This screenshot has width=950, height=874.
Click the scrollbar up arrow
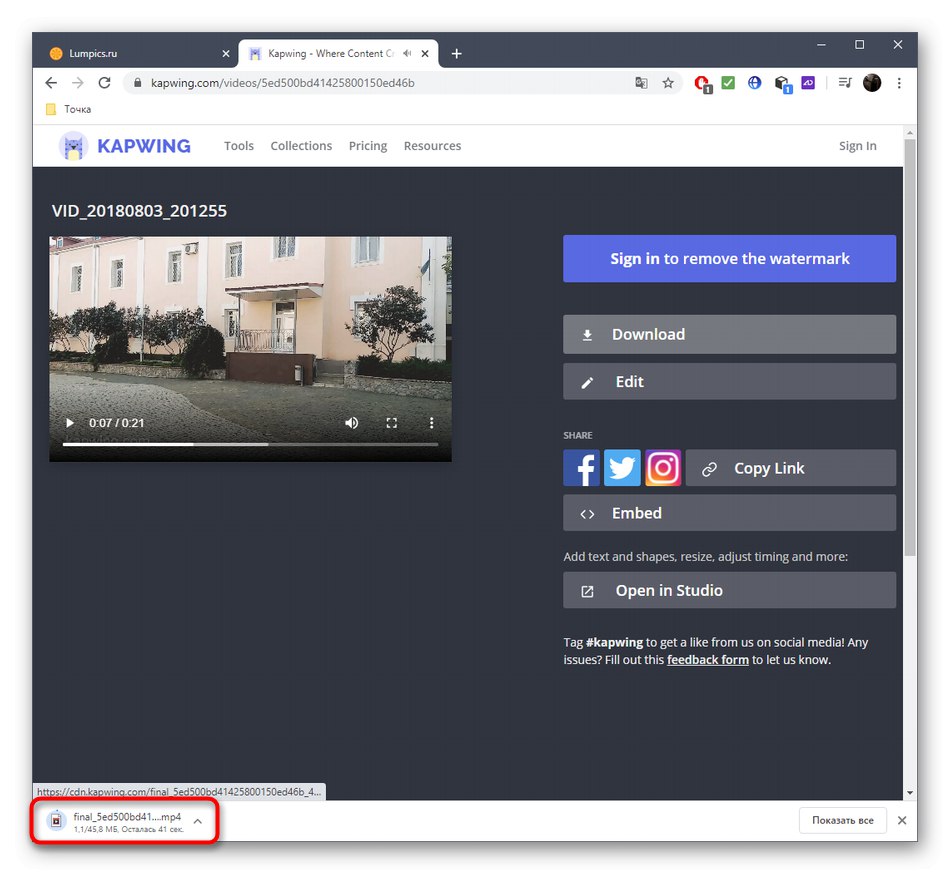coord(909,133)
